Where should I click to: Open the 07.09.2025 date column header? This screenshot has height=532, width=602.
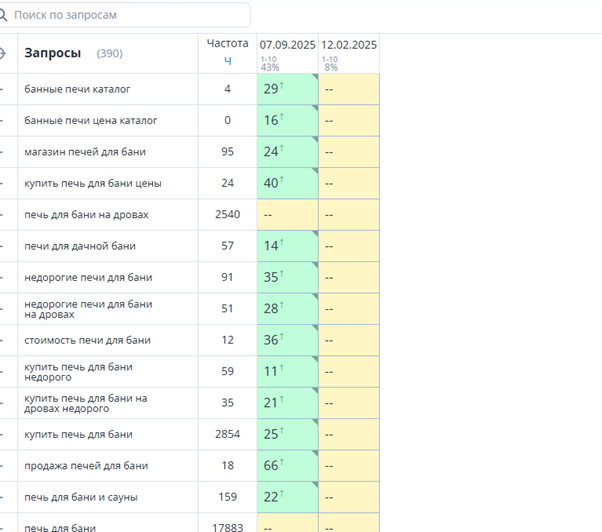(287, 45)
